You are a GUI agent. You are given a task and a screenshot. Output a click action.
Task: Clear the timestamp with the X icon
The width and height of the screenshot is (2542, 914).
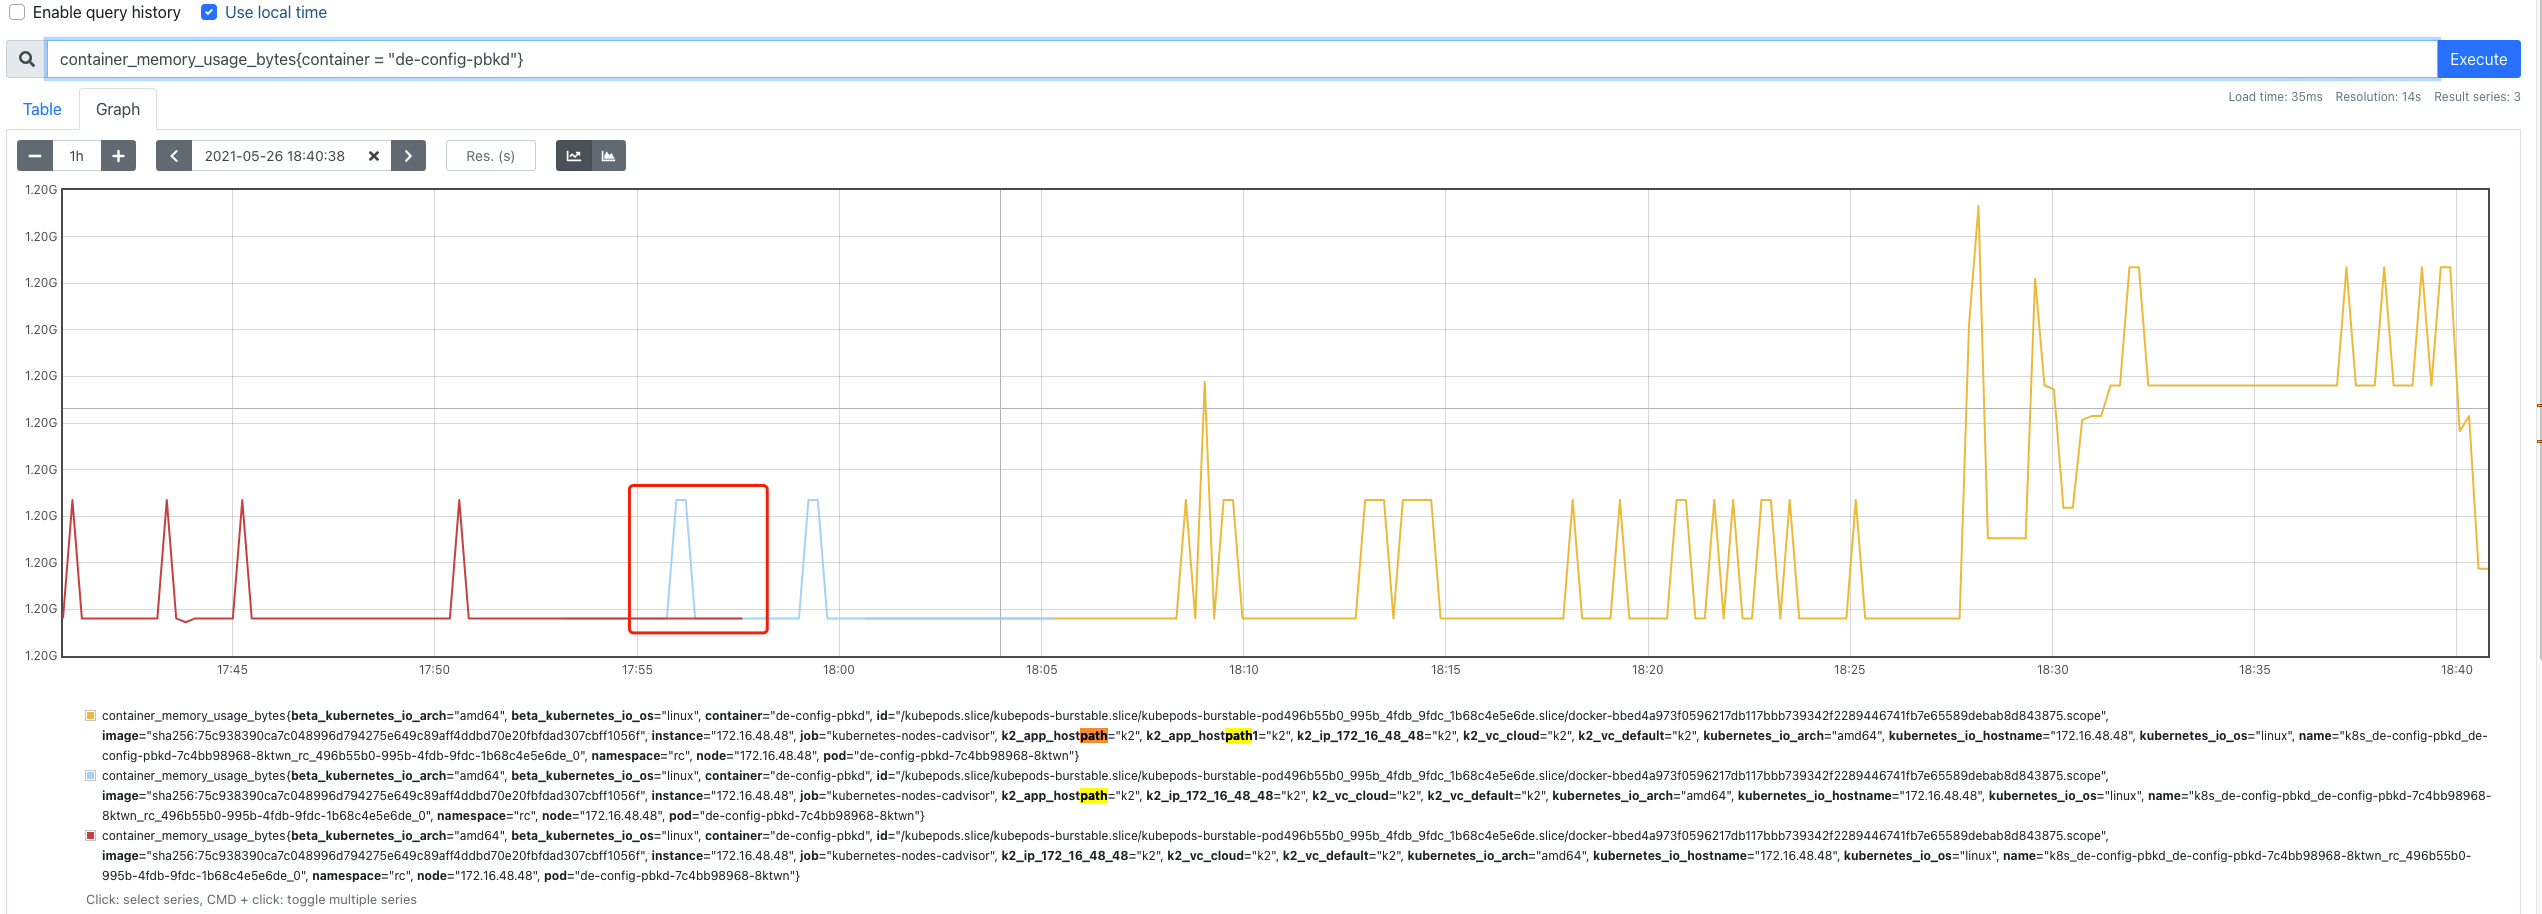point(373,155)
